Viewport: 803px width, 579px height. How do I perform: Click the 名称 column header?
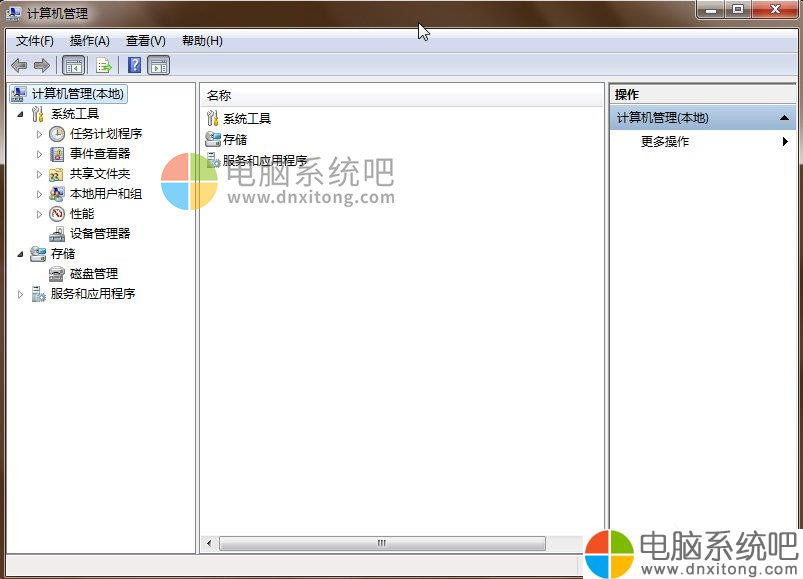click(x=402, y=96)
